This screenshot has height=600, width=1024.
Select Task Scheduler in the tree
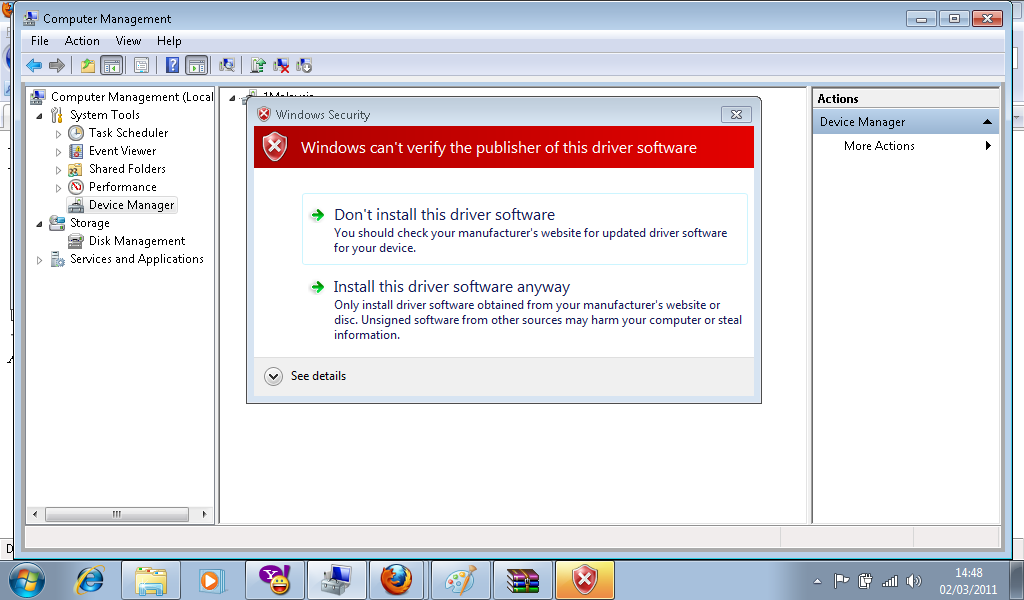[x=129, y=133]
